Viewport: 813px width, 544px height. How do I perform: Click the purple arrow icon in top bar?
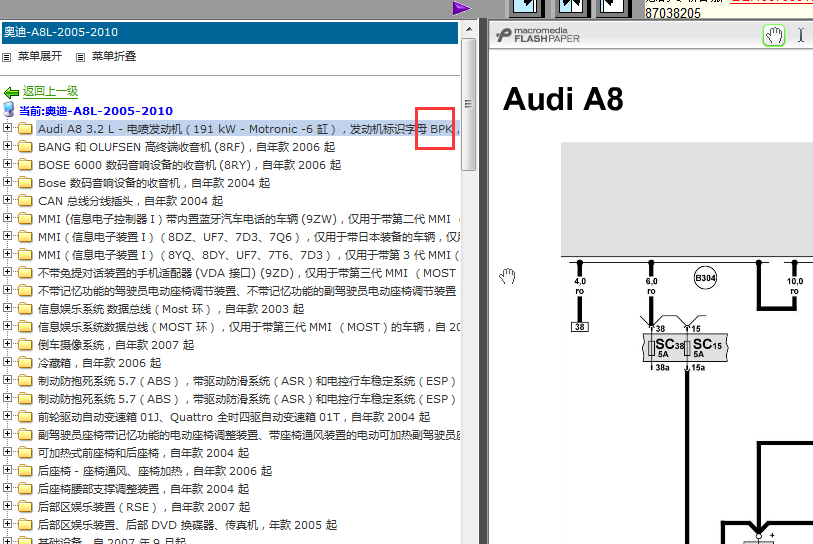tap(461, 8)
